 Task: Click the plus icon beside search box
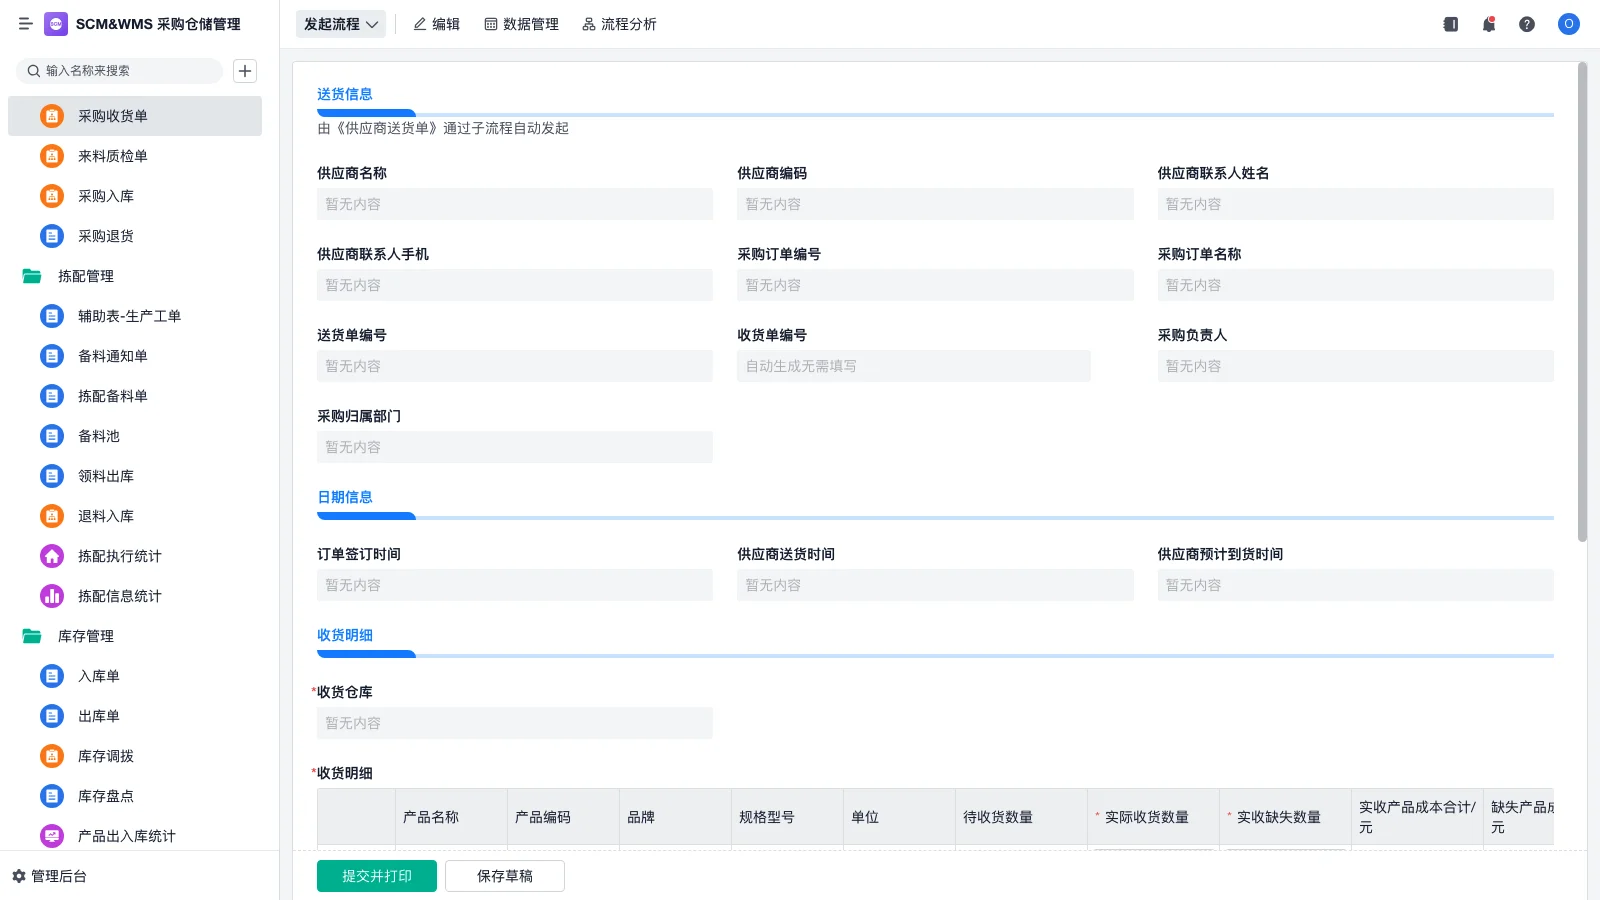pos(245,71)
